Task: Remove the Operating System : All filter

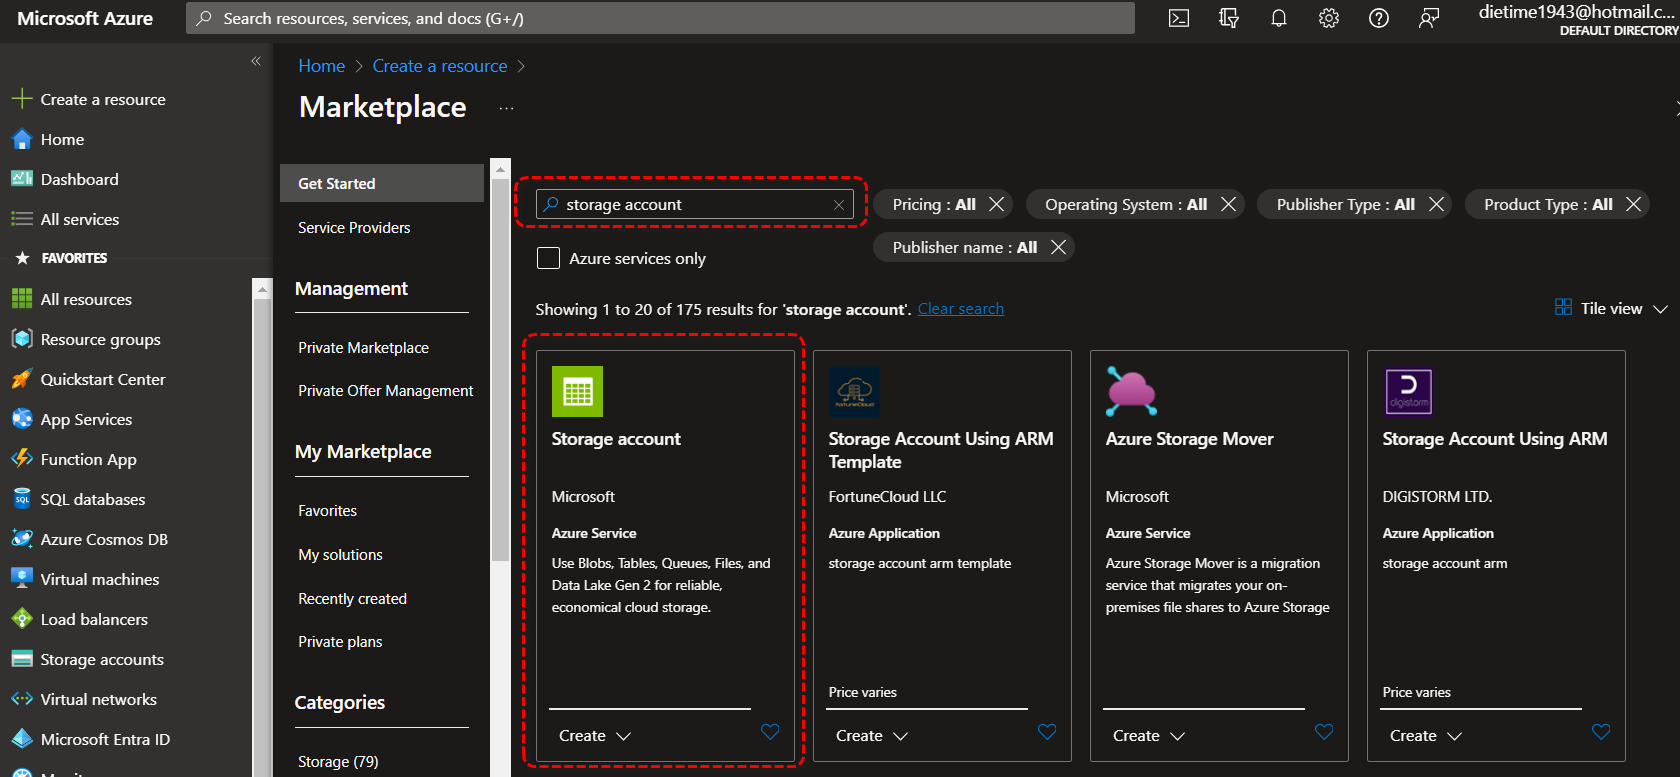Action: point(1229,204)
